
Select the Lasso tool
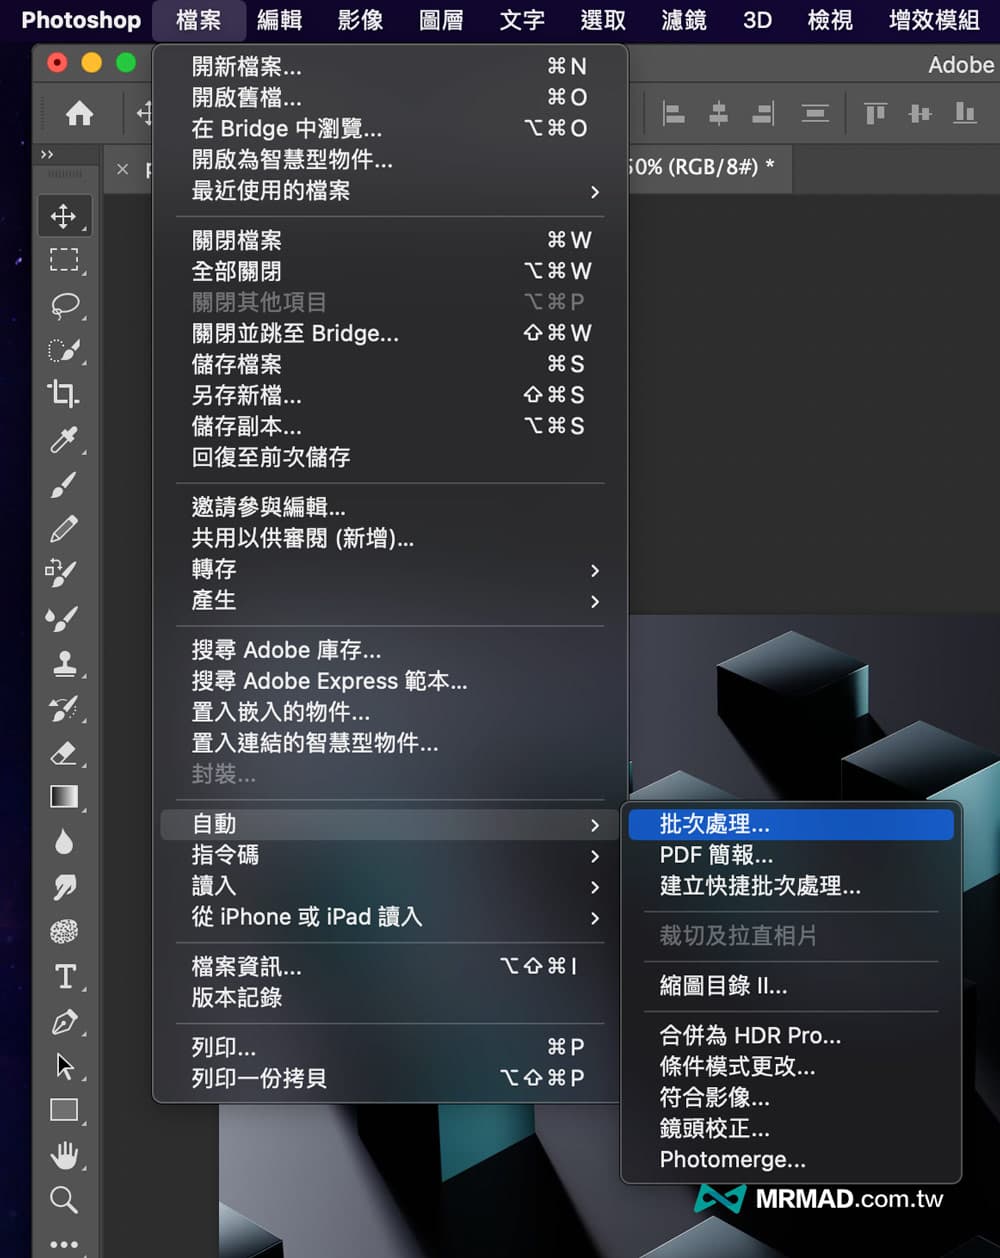[x=64, y=305]
